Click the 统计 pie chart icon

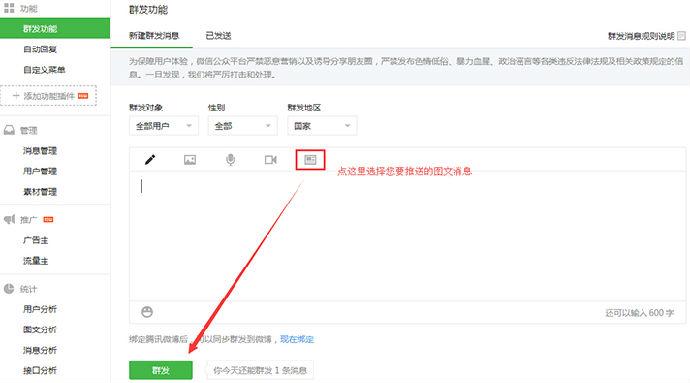[x=9, y=289]
